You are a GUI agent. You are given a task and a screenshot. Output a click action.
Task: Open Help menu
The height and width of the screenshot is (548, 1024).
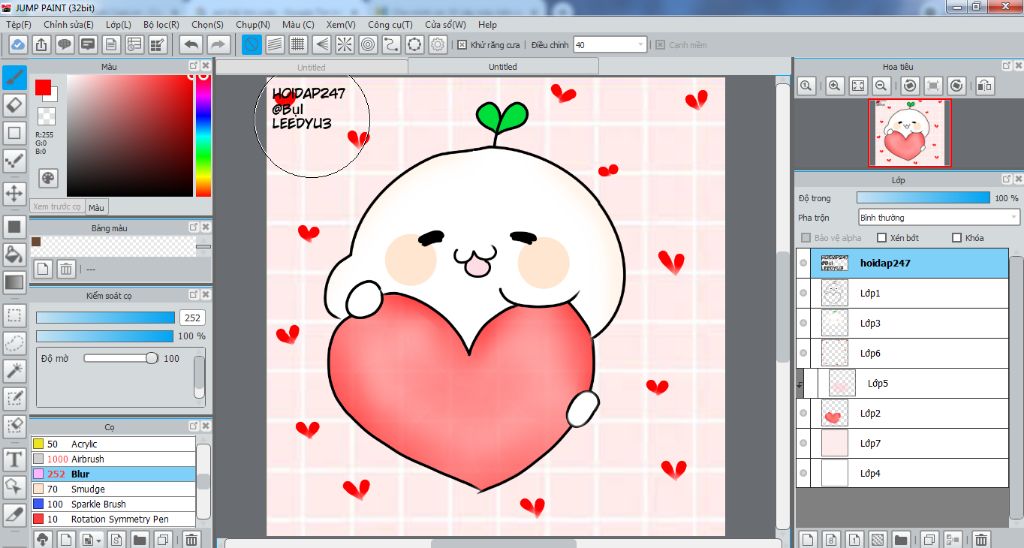[487, 24]
